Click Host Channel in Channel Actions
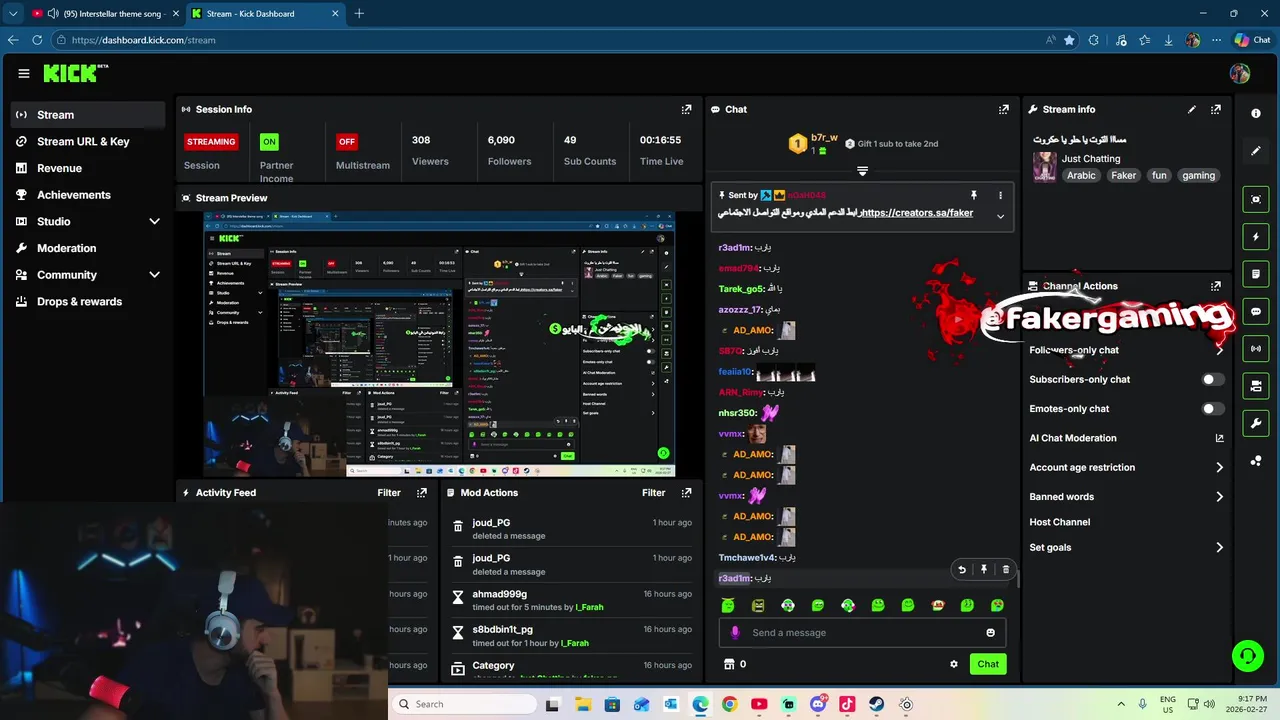Viewport: 1280px width, 720px height. 1060,522
